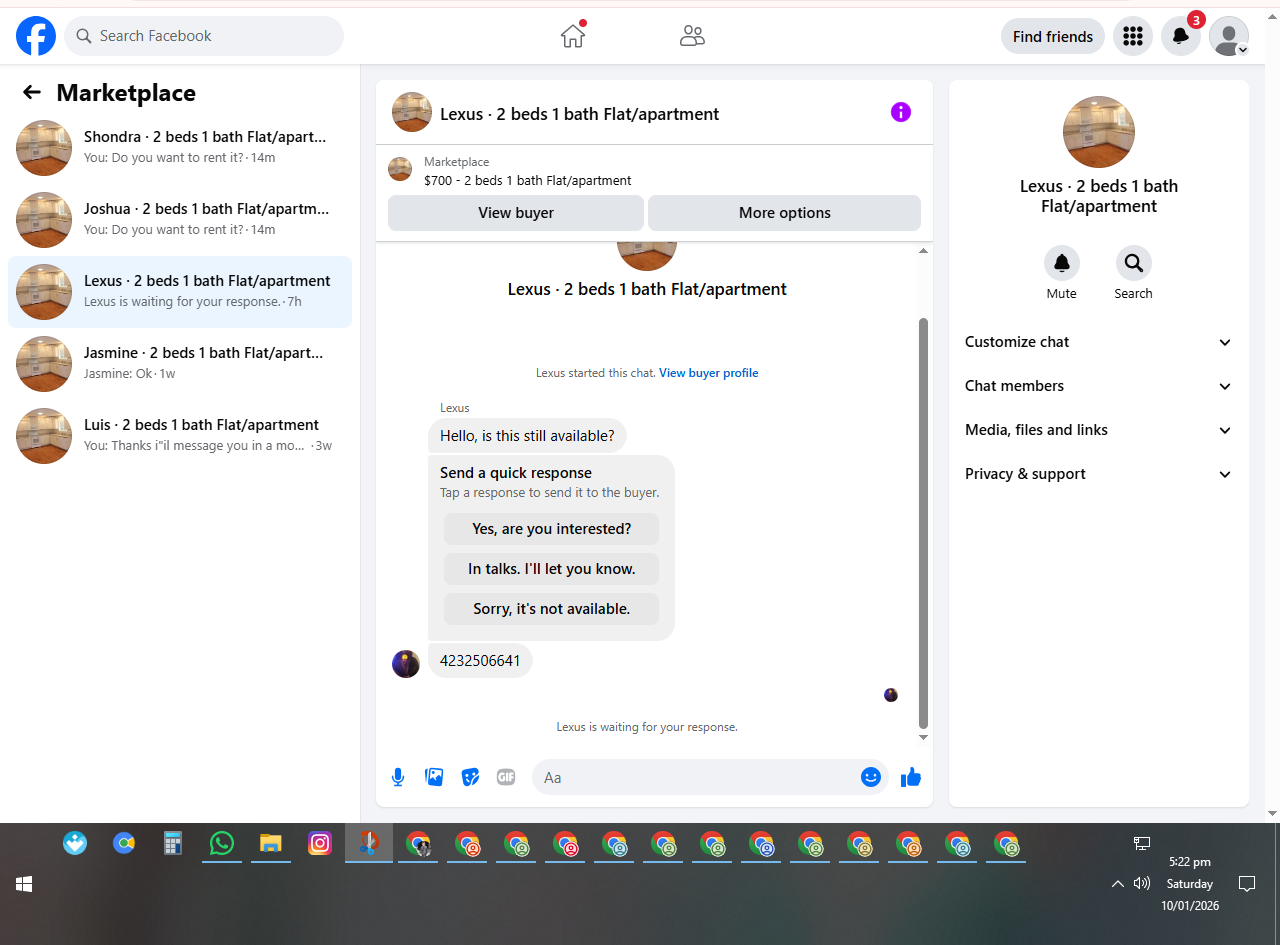The image size is (1280, 945).
Task: Open the volume control in system tray
Action: coord(1142,884)
